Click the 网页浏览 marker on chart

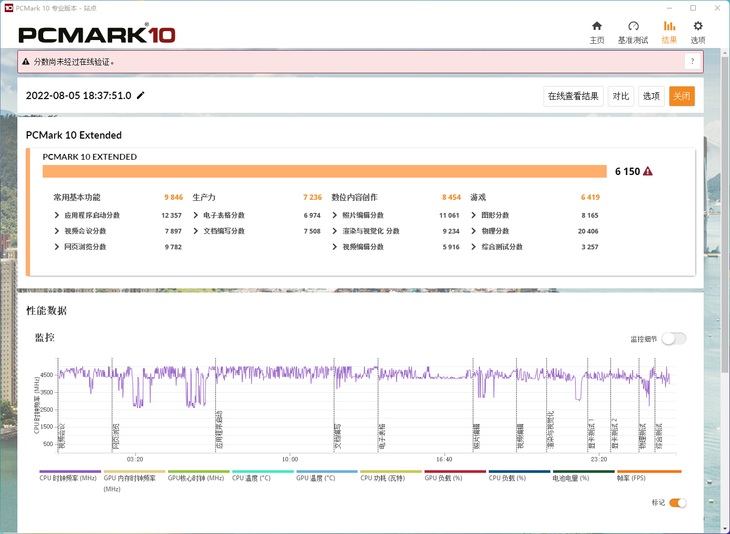116,437
